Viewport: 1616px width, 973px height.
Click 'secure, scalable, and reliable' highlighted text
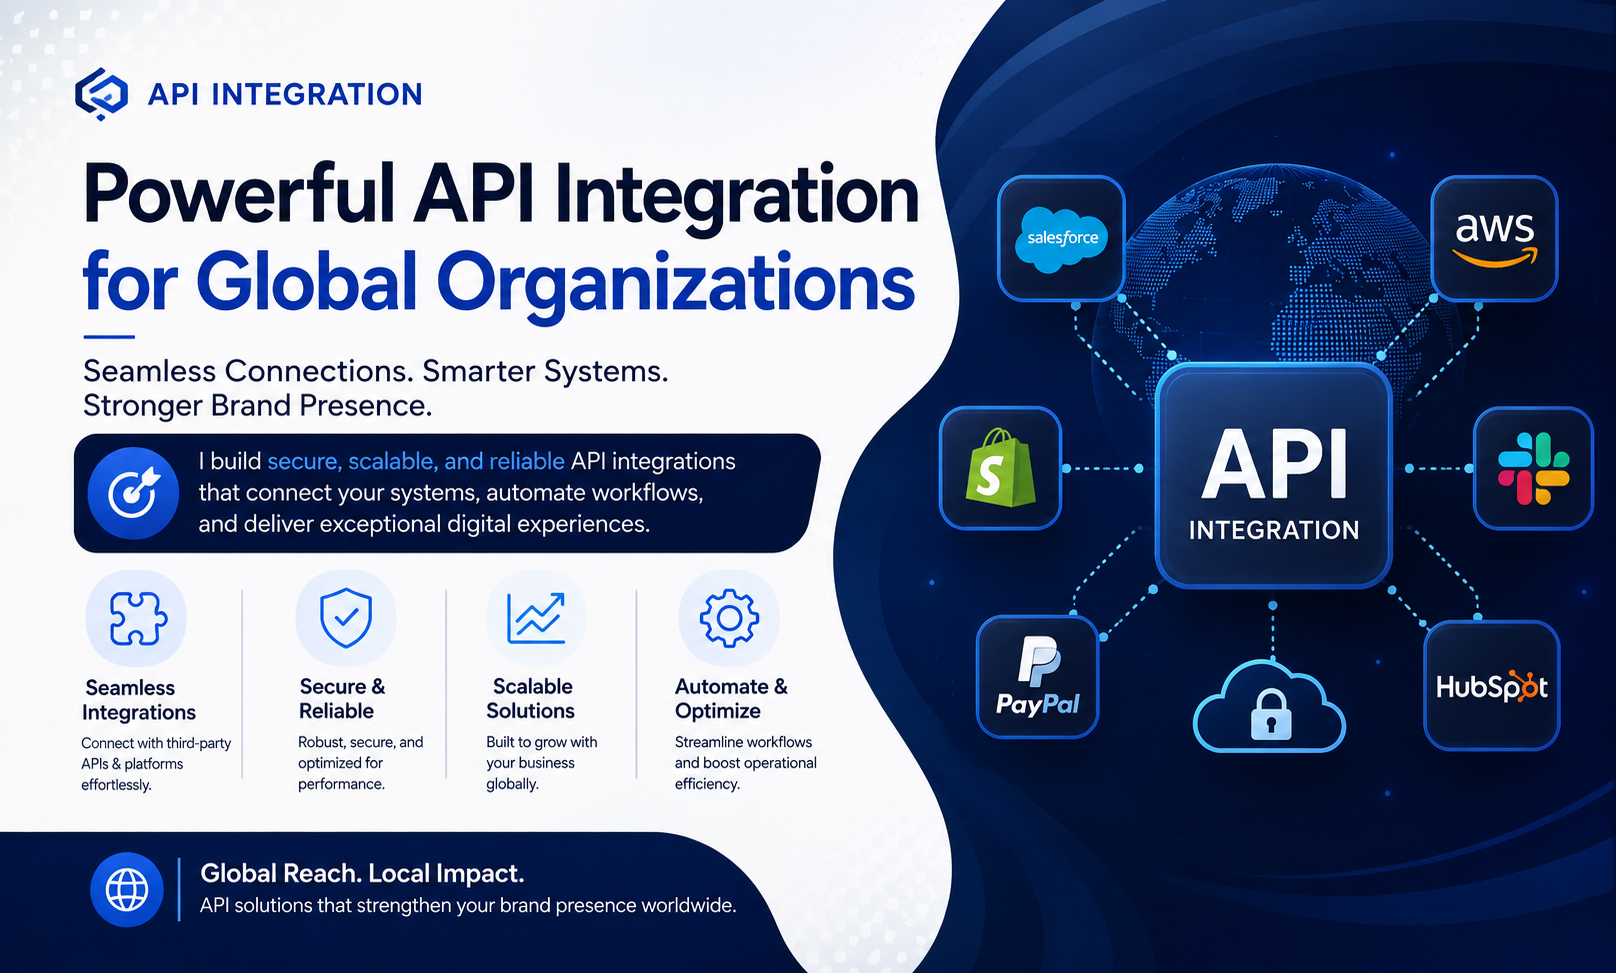(x=416, y=461)
